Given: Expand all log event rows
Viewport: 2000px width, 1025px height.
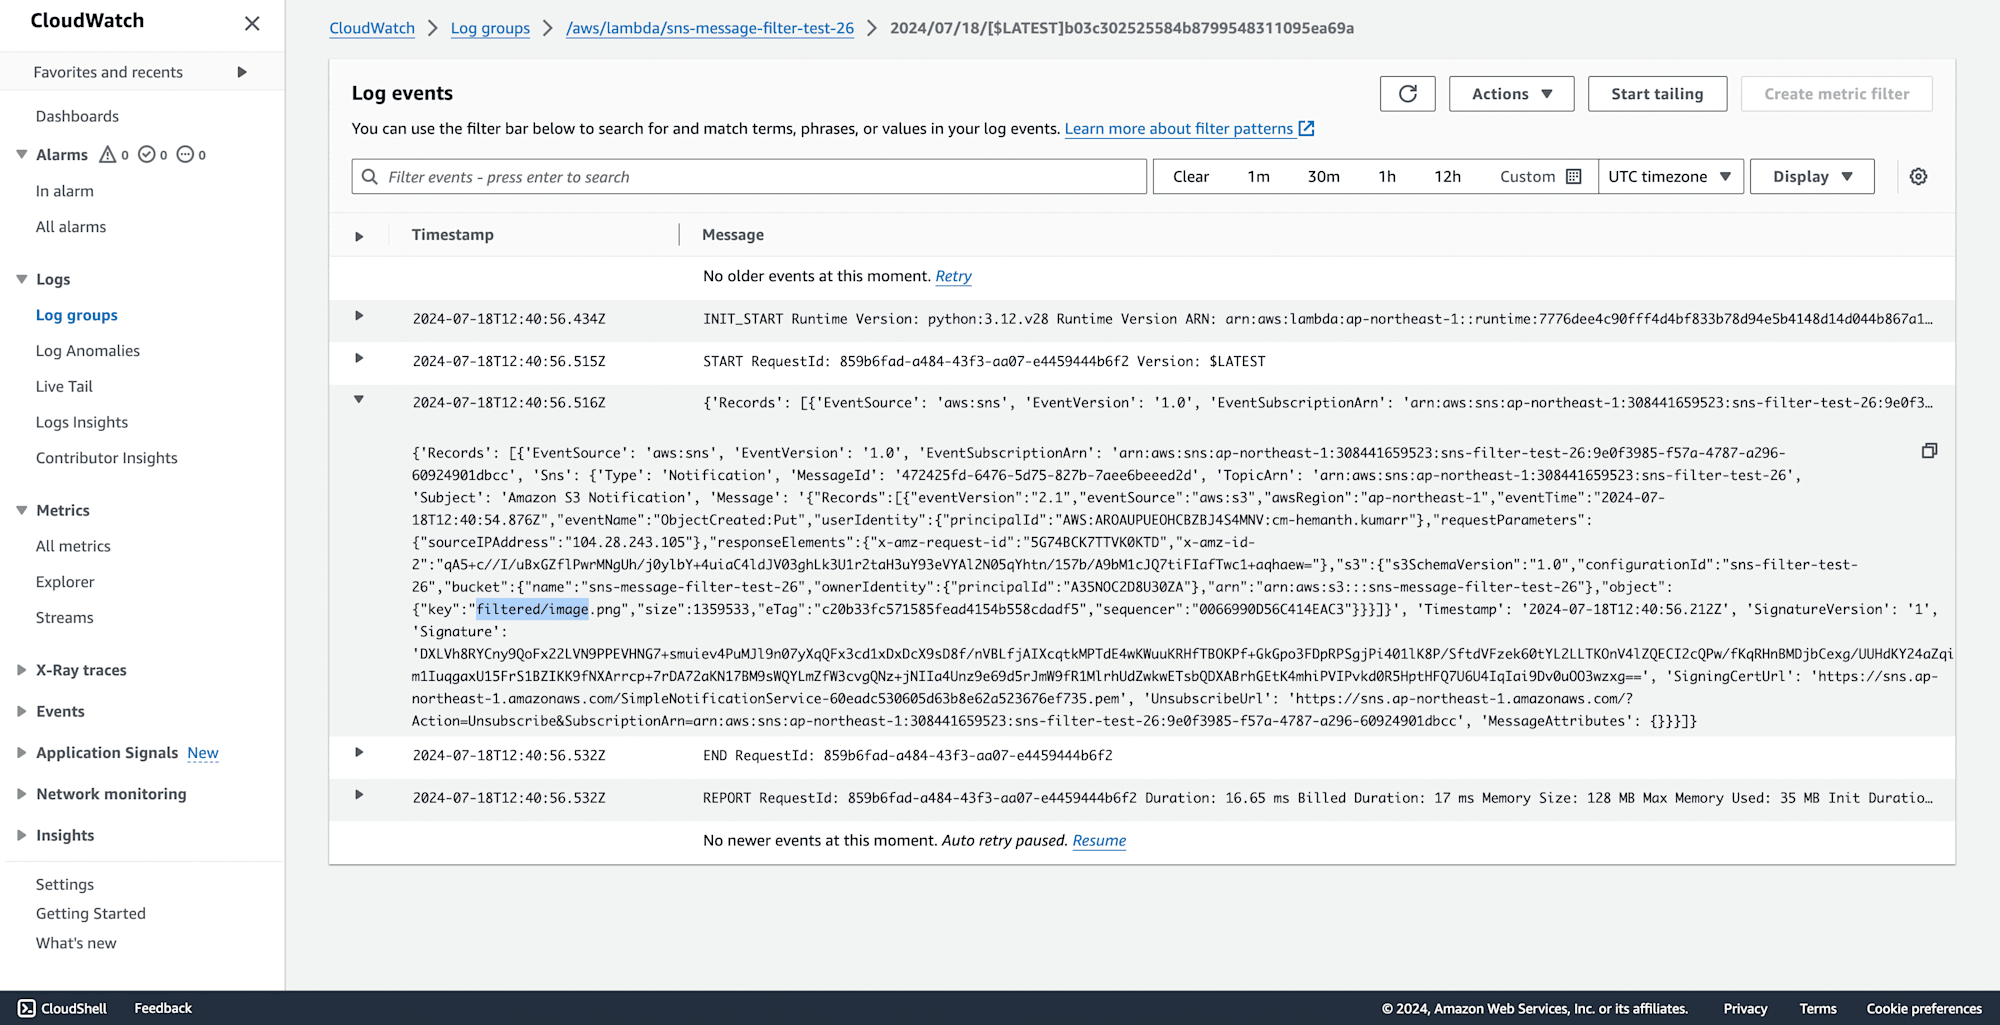Looking at the screenshot, I should (359, 236).
